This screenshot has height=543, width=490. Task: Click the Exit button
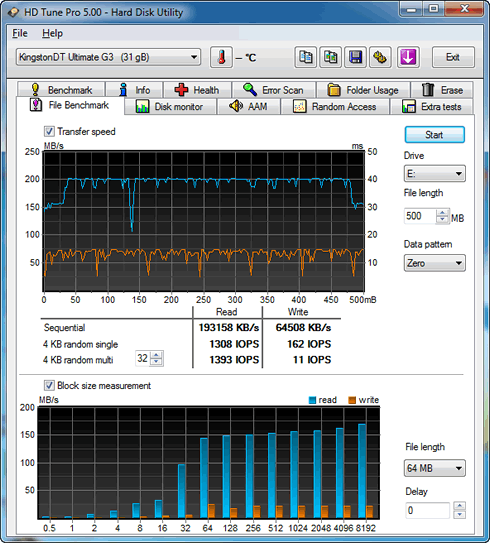click(x=453, y=57)
